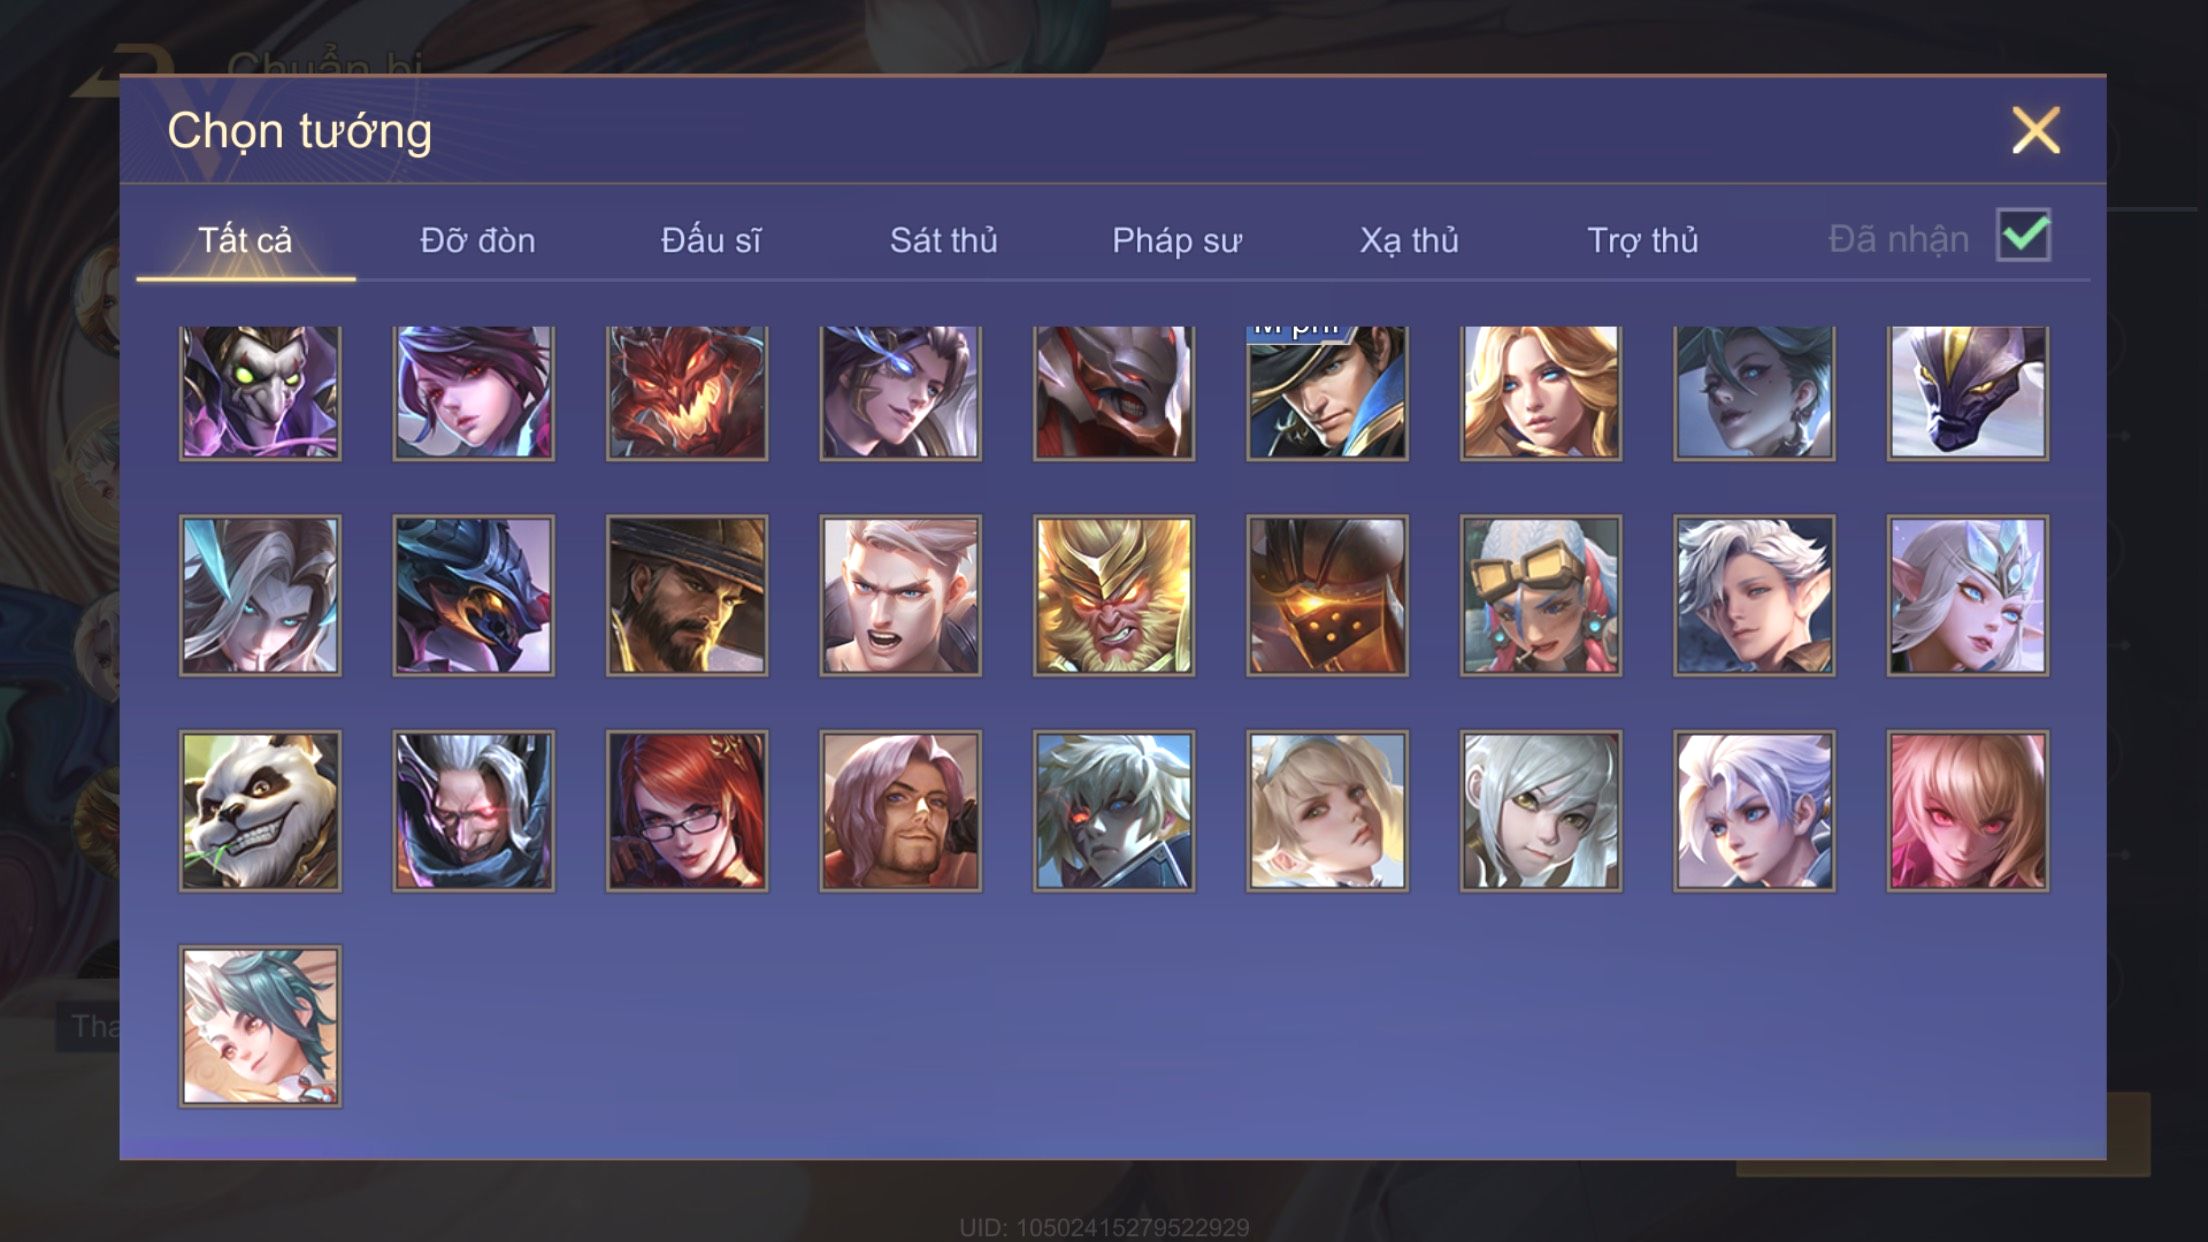This screenshot has height=1242, width=2208.
Task: Open the Pháp sư tab
Action: pyautogui.click(x=1177, y=240)
